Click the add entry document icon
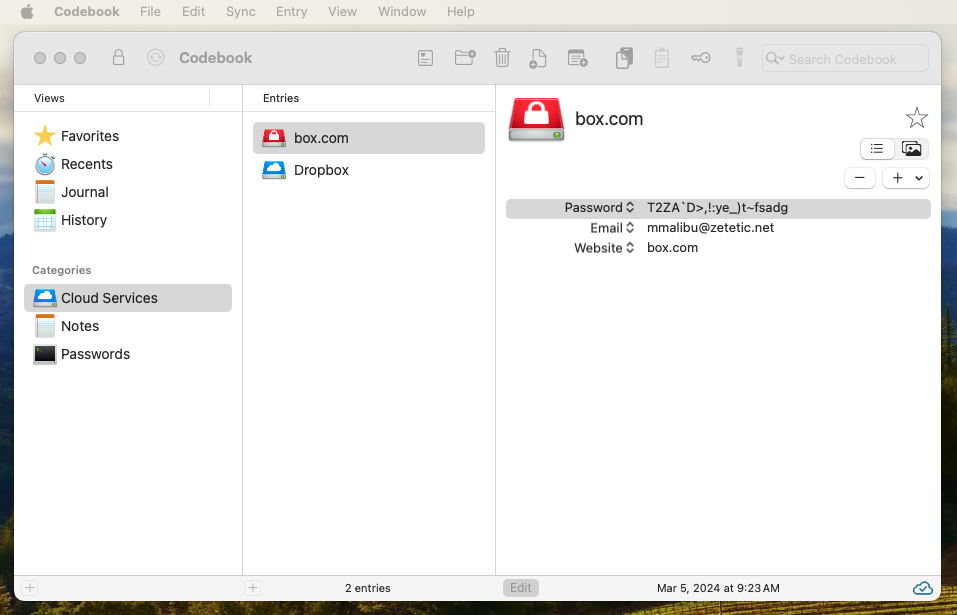Image resolution: width=957 pixels, height=615 pixels. (x=537, y=59)
